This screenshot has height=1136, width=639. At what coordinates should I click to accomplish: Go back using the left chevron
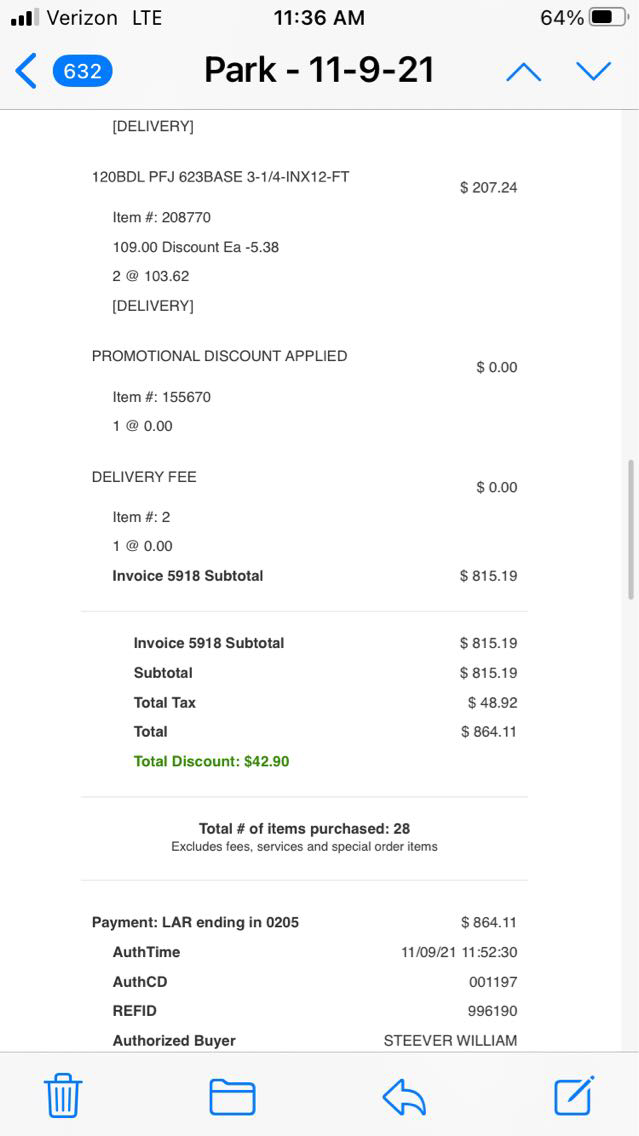26,71
